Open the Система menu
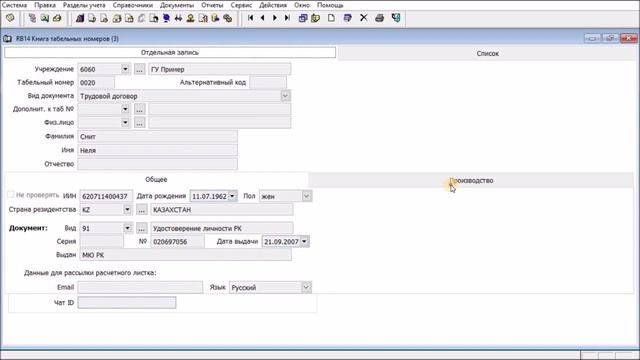This screenshot has width=640, height=360. click(x=14, y=5)
